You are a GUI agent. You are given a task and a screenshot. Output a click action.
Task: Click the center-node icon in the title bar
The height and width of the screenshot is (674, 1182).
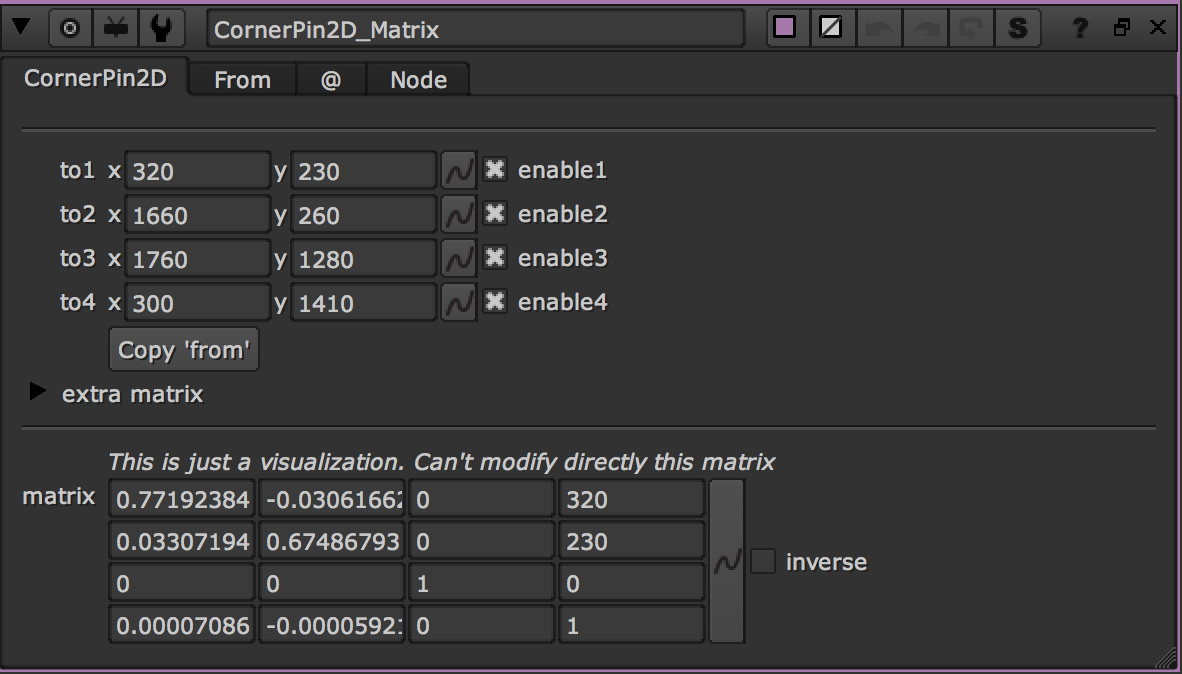point(69,28)
